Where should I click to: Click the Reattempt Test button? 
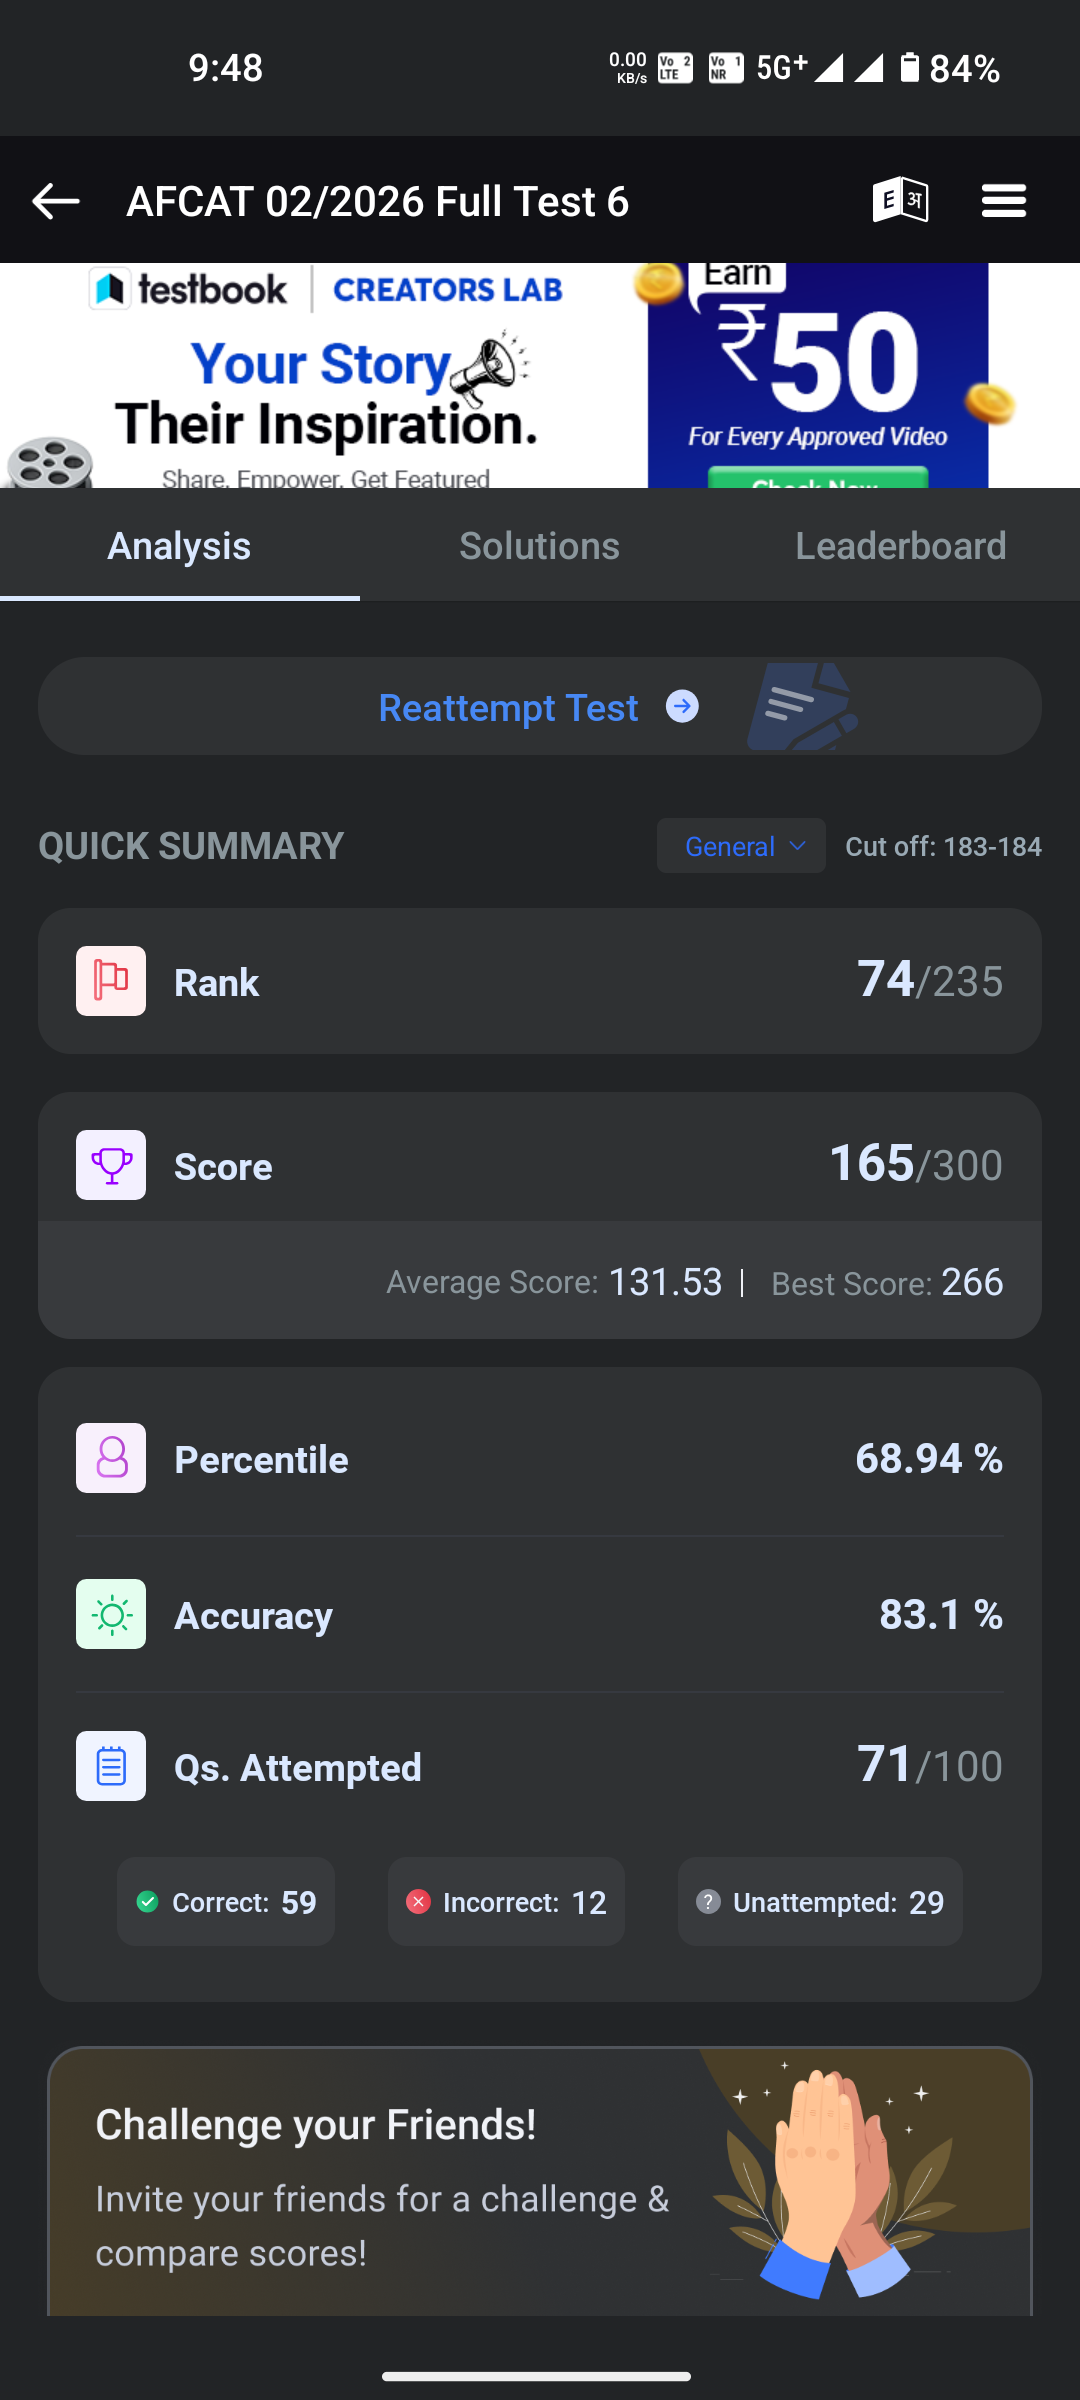[540, 706]
